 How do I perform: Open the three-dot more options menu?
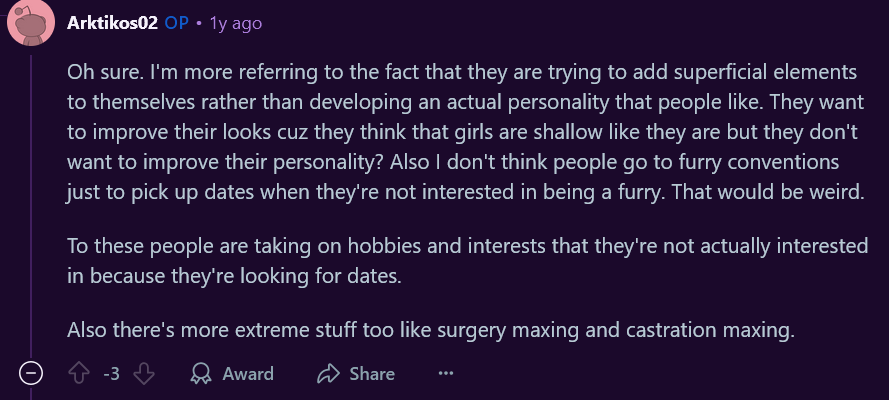tap(446, 374)
